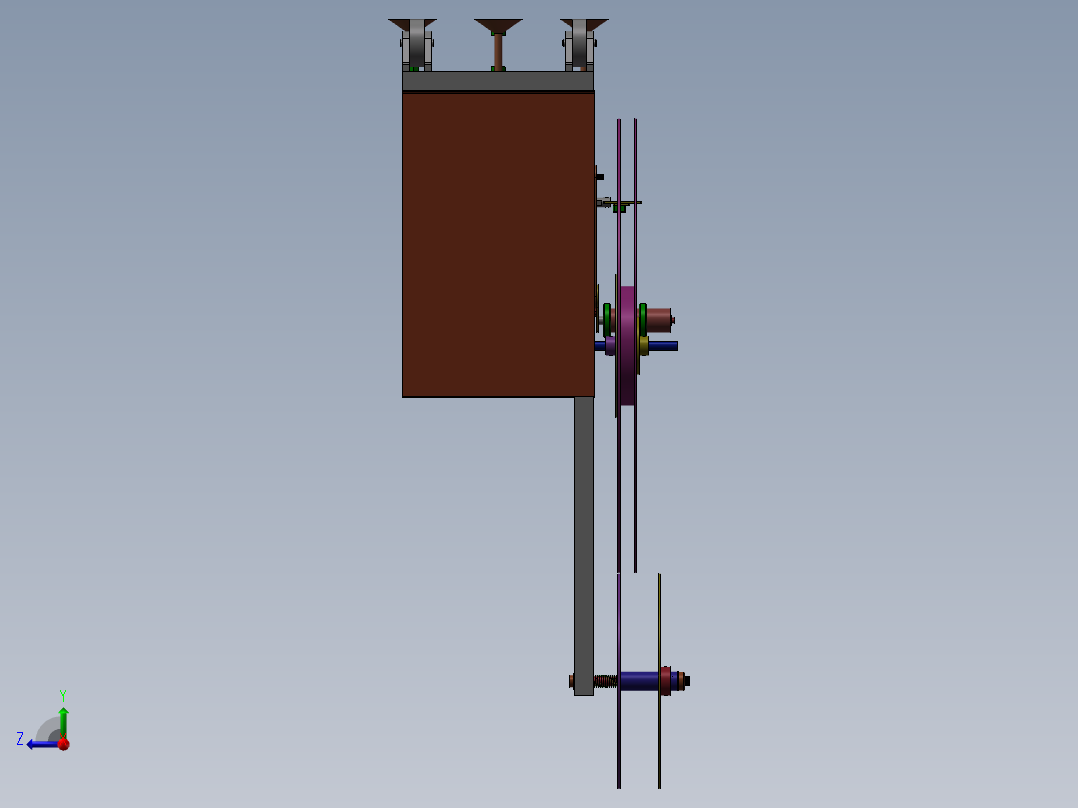
Task: Select the red collar at the bottom shaft end
Action: 665,681
